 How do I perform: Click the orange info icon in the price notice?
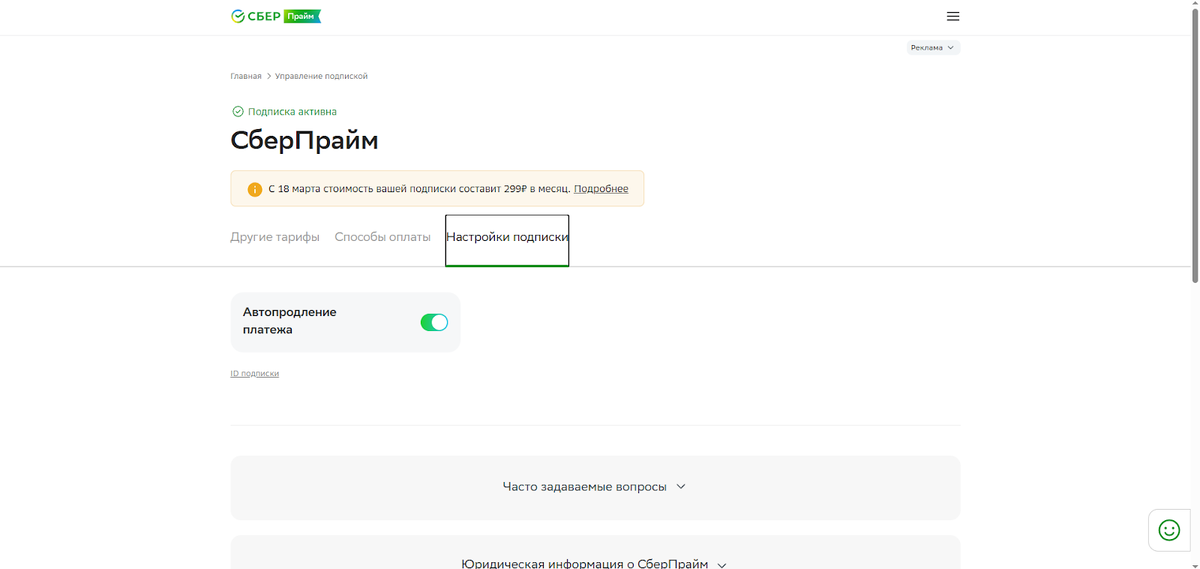coord(254,188)
